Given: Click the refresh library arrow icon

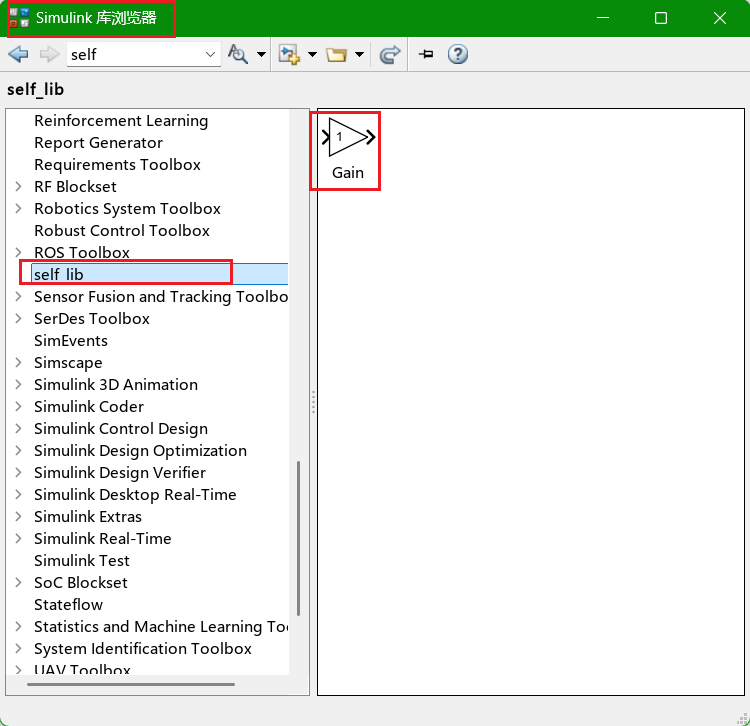Looking at the screenshot, I should point(390,55).
